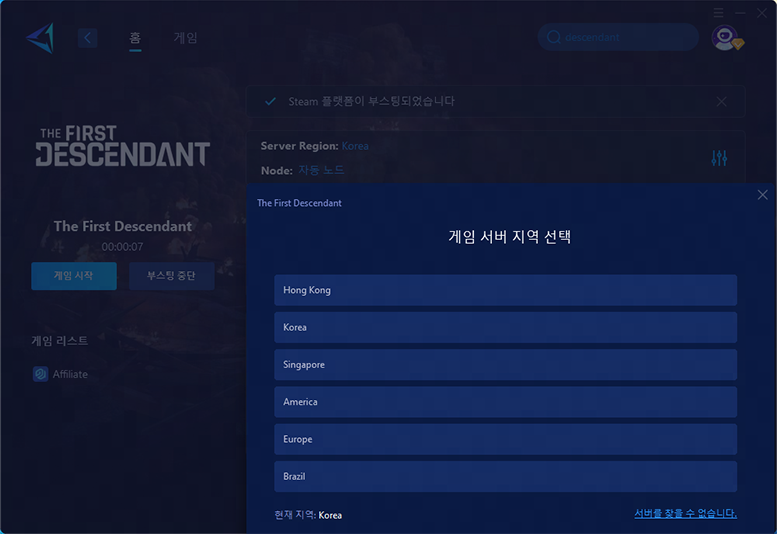This screenshot has width=777, height=534.
Task: Choose the Europe server region
Action: [x=505, y=439]
